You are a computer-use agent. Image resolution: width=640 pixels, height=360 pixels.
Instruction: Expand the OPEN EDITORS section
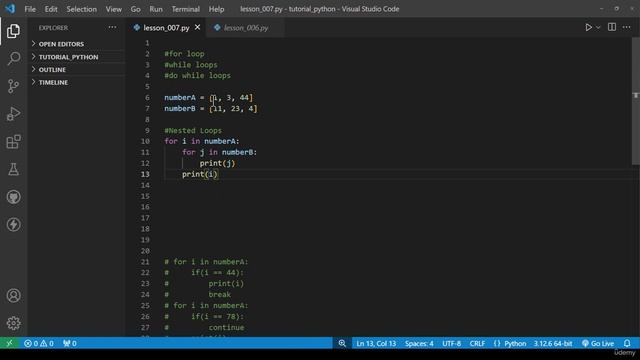76,44
